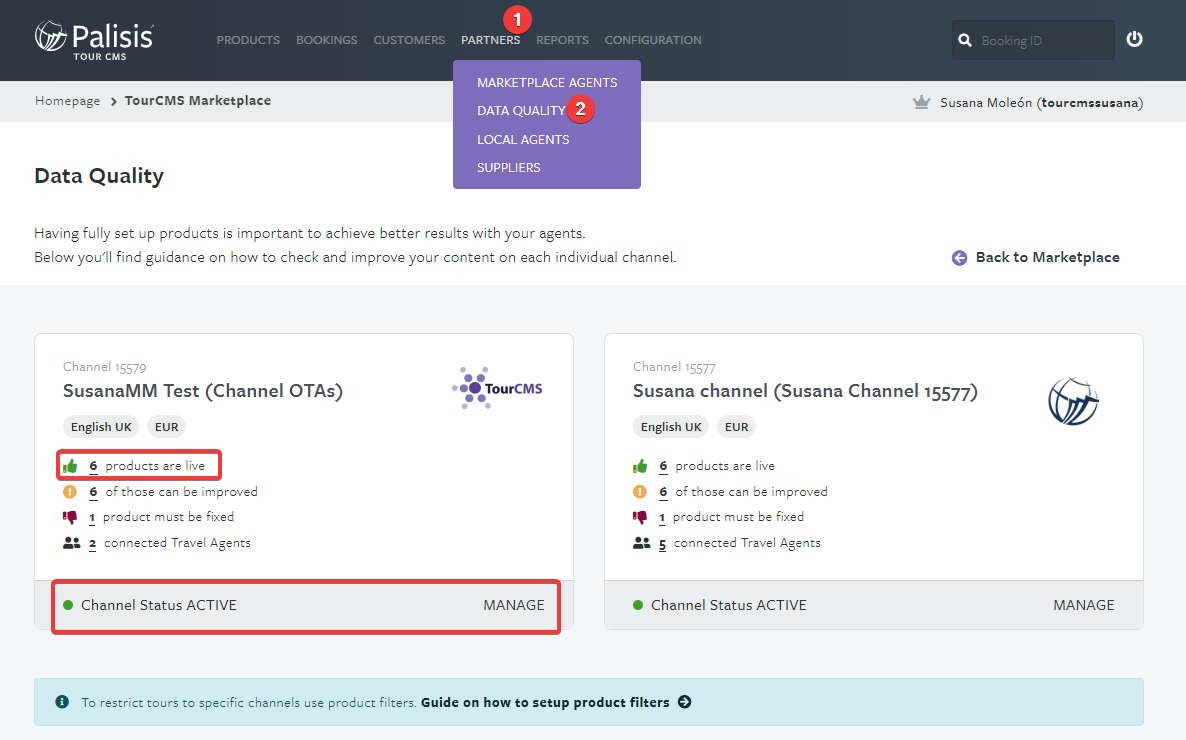Viewport: 1186px width, 740px height.
Task: Click 6 products are live in SusanaMM card
Action: pos(147,466)
